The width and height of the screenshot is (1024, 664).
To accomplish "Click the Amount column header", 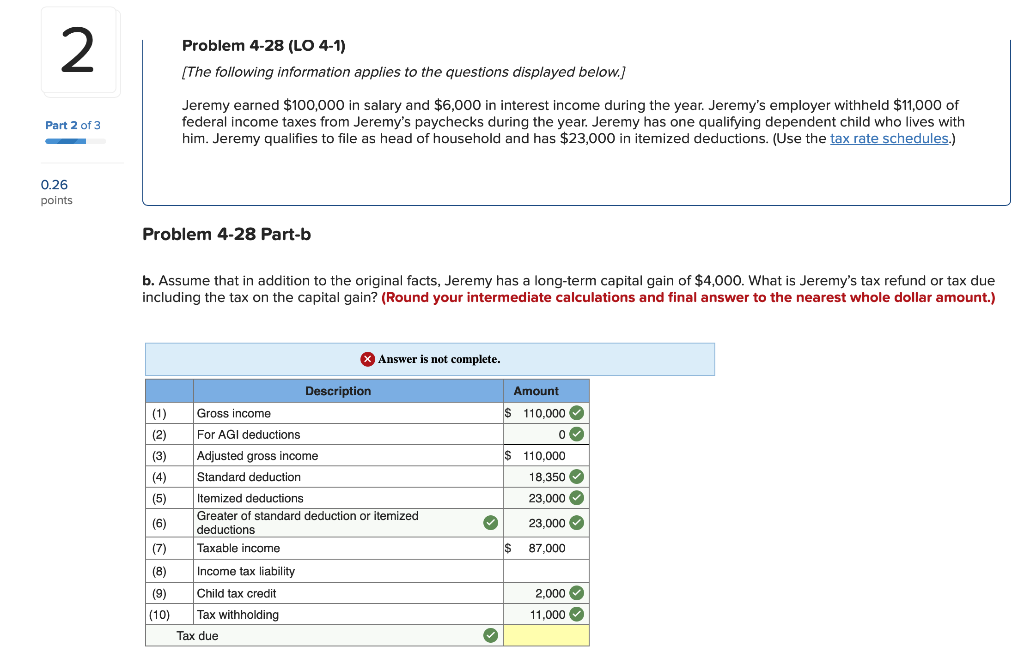I will tap(536, 390).
